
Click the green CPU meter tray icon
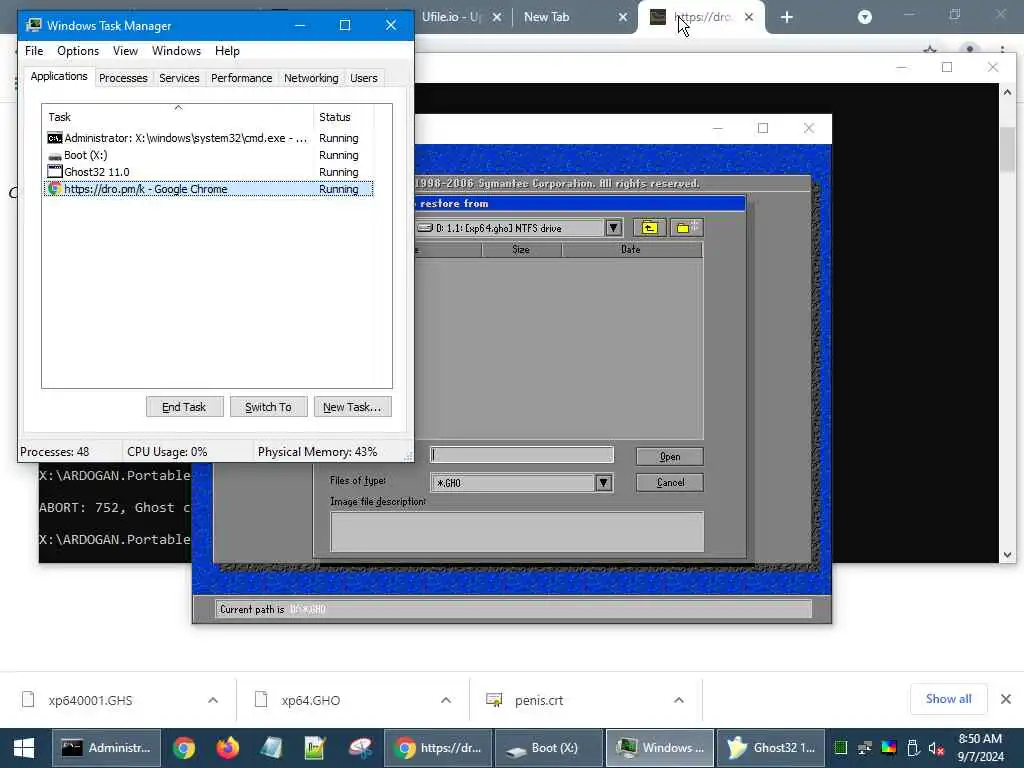[841, 748]
